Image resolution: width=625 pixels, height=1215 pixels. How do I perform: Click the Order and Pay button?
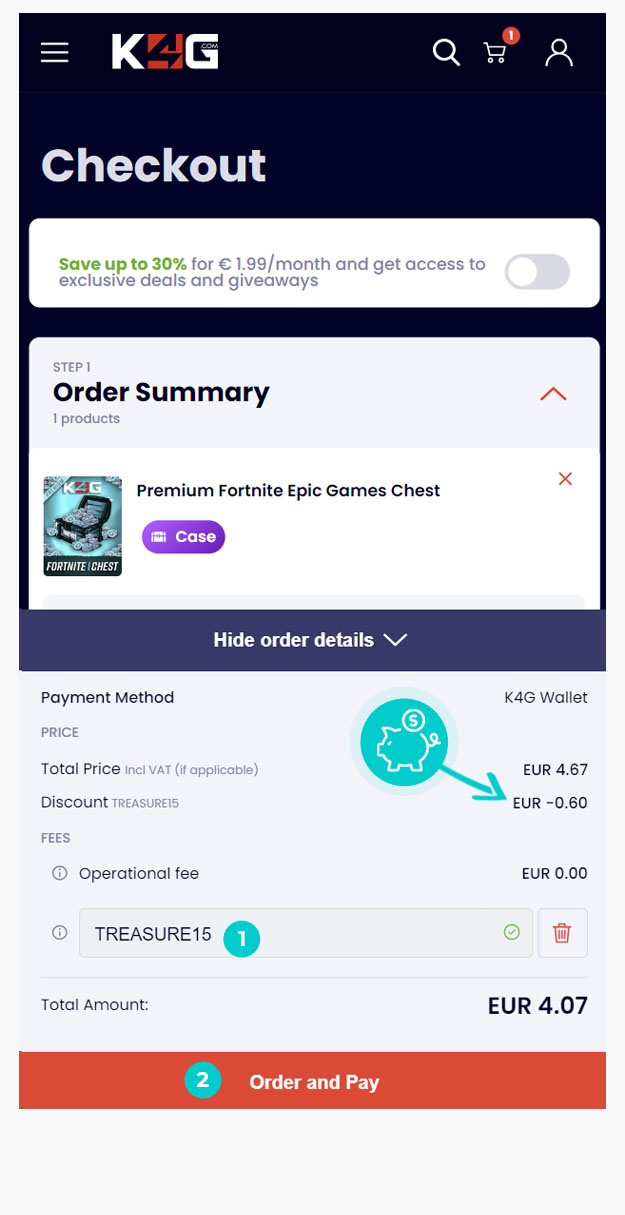[312, 1081]
